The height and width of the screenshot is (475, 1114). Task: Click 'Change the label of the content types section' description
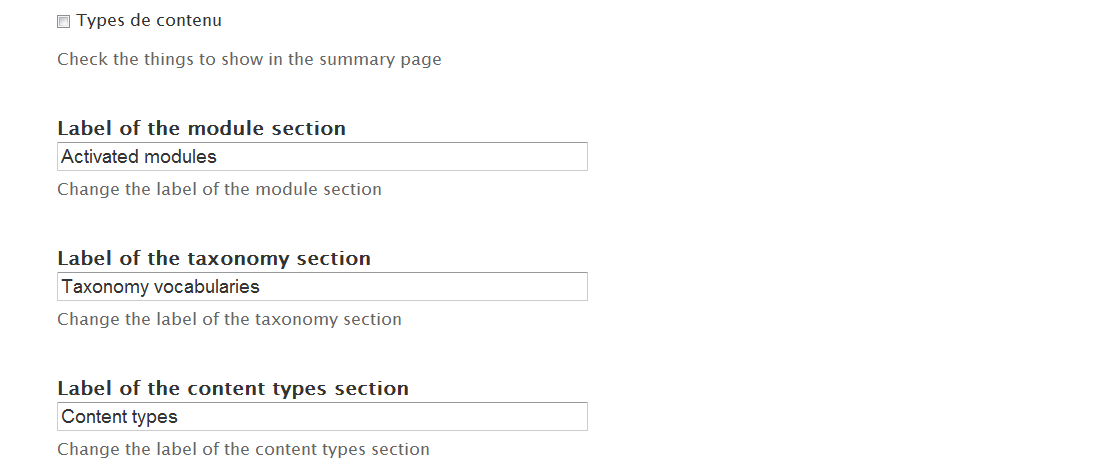coord(243,449)
